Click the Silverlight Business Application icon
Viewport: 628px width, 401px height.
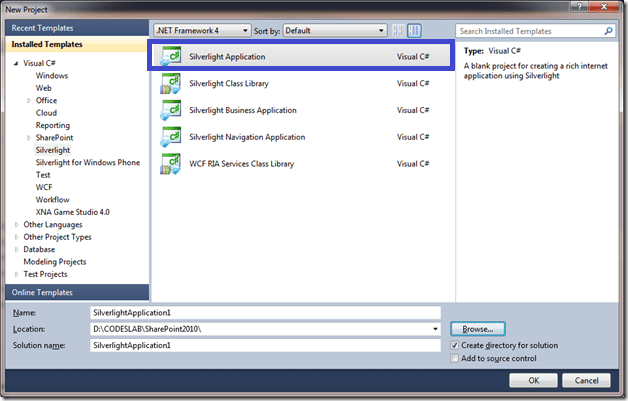coord(169,110)
